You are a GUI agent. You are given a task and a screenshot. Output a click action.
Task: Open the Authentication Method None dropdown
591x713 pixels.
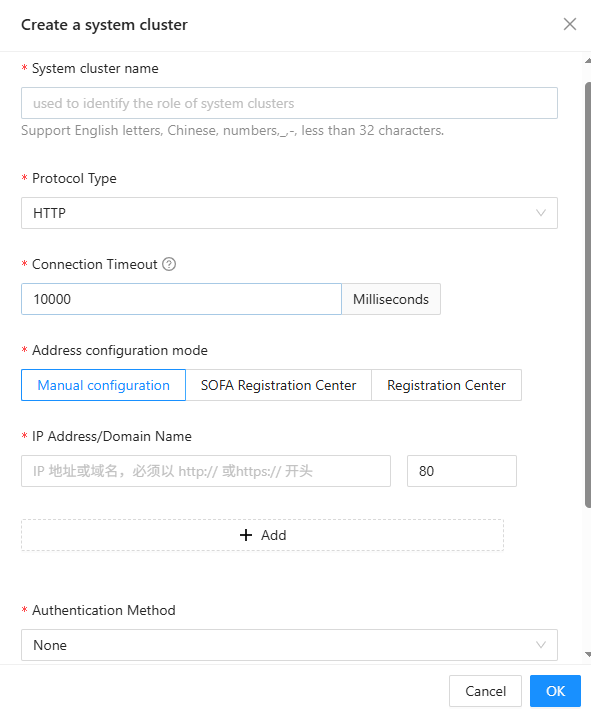coord(289,645)
